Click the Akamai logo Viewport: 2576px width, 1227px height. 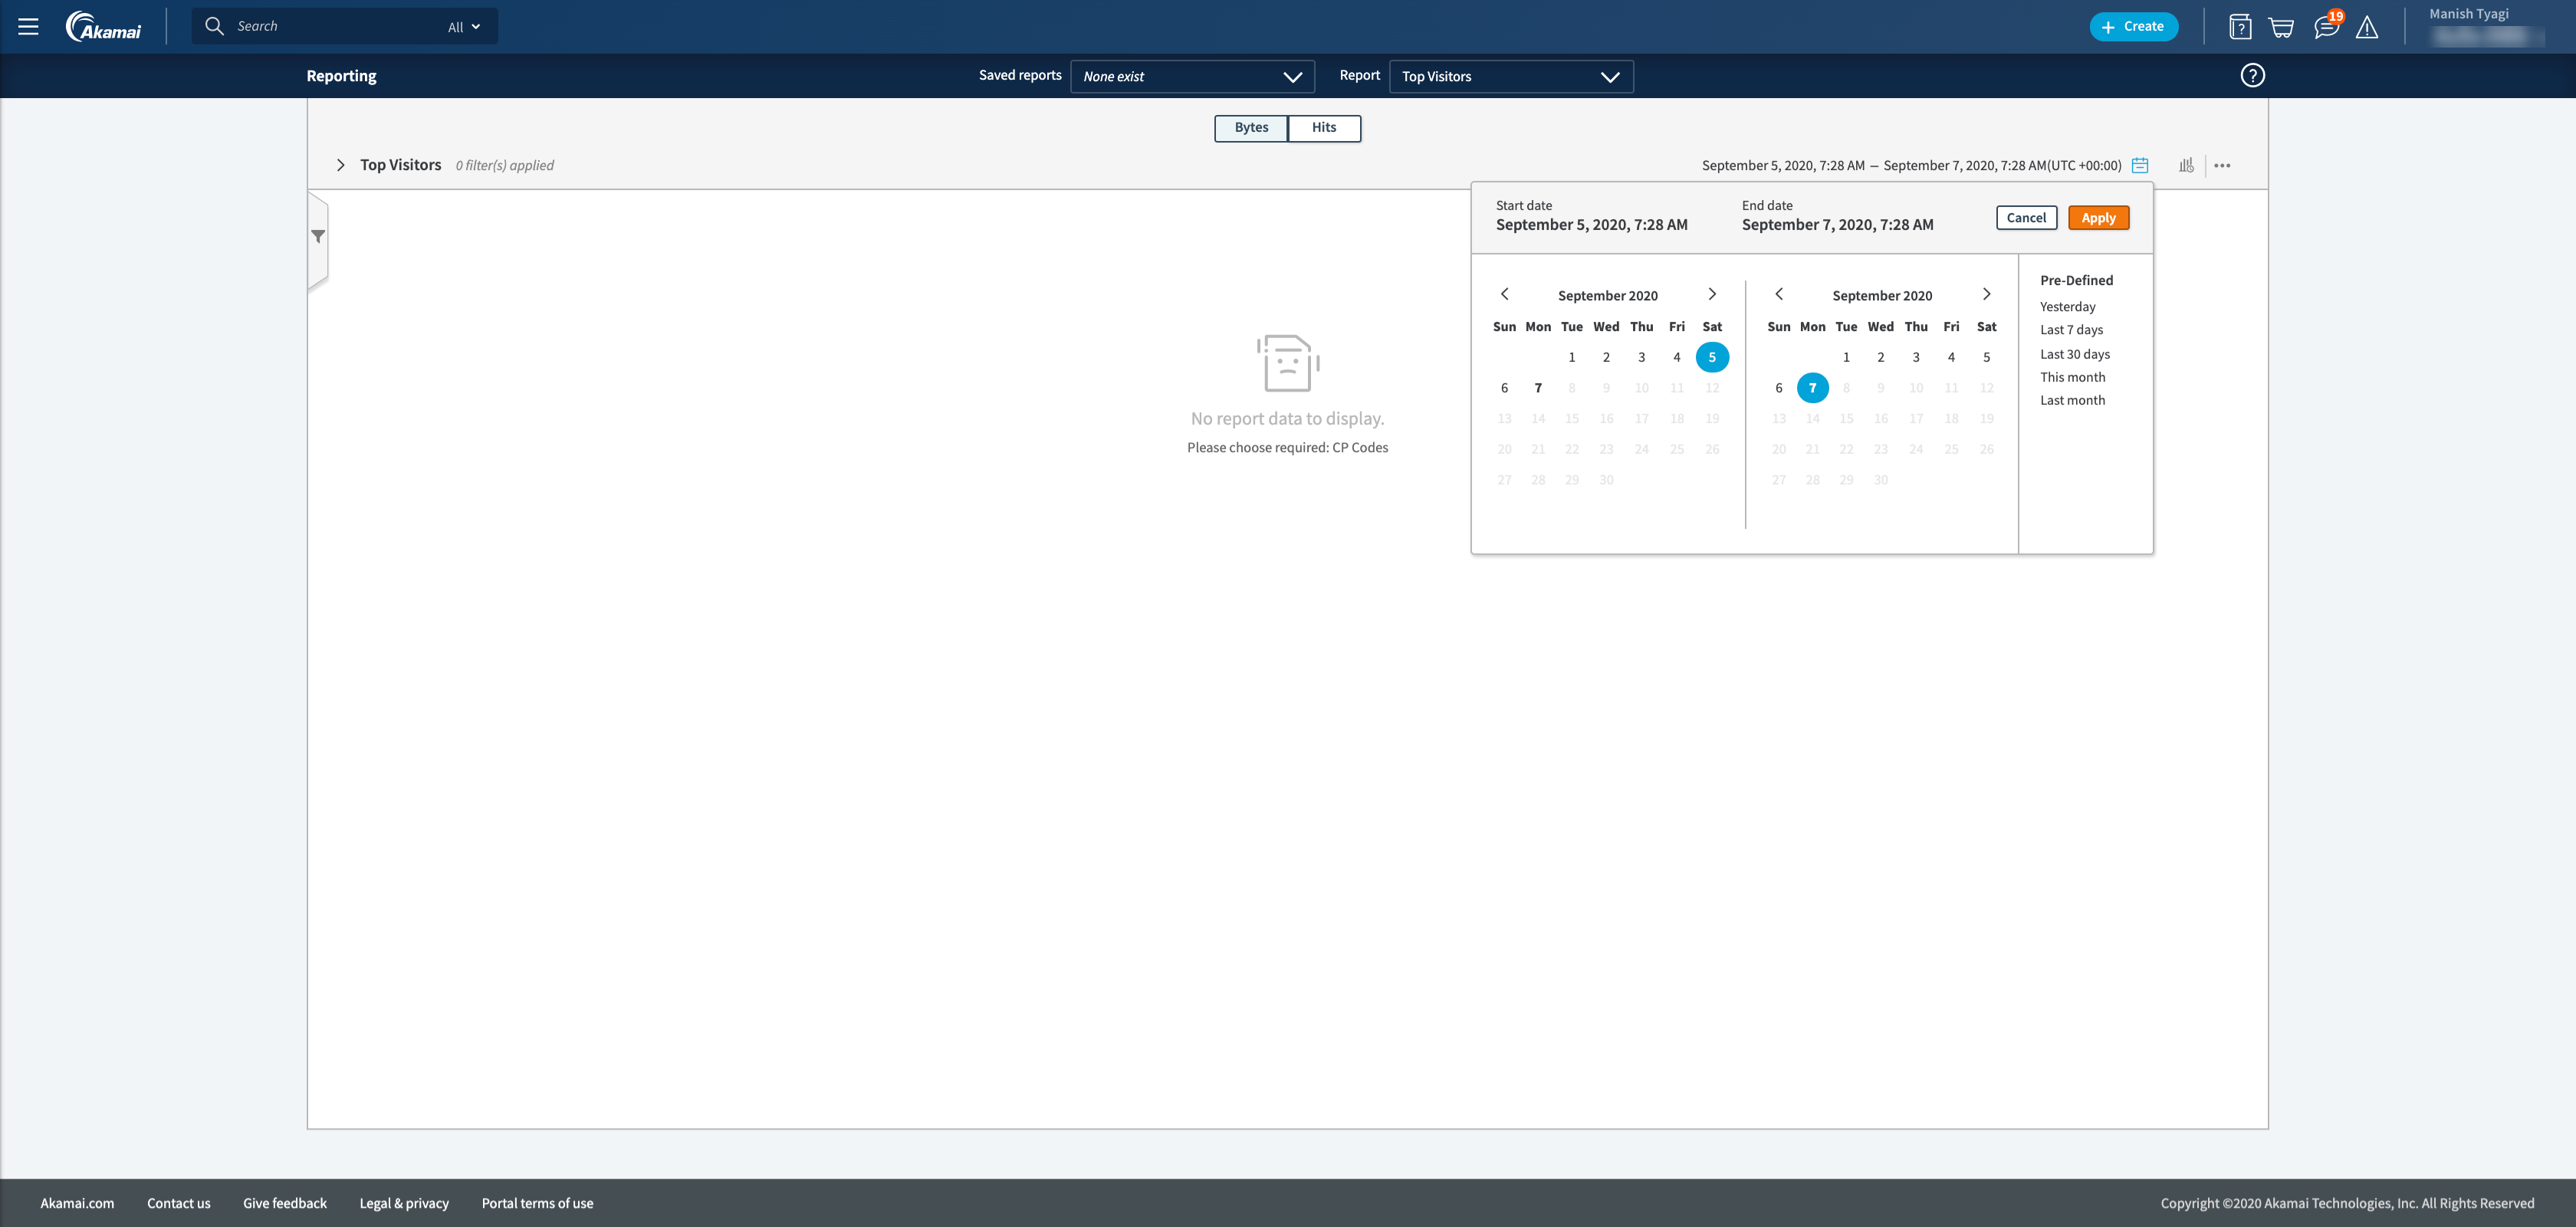(x=104, y=27)
